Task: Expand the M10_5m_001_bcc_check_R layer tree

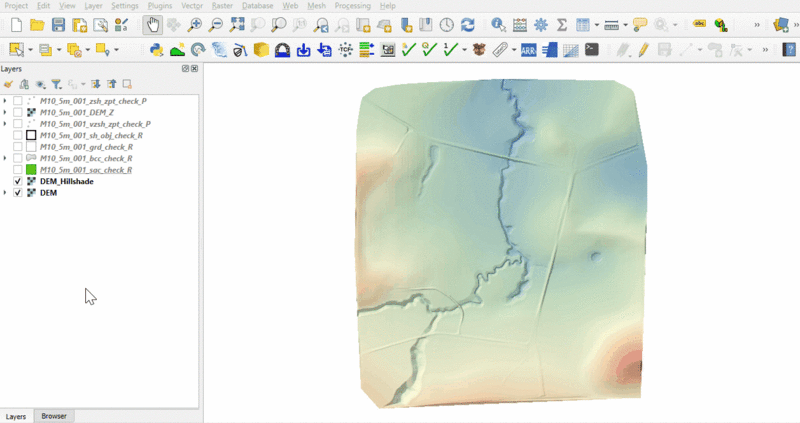Action: coord(6,158)
